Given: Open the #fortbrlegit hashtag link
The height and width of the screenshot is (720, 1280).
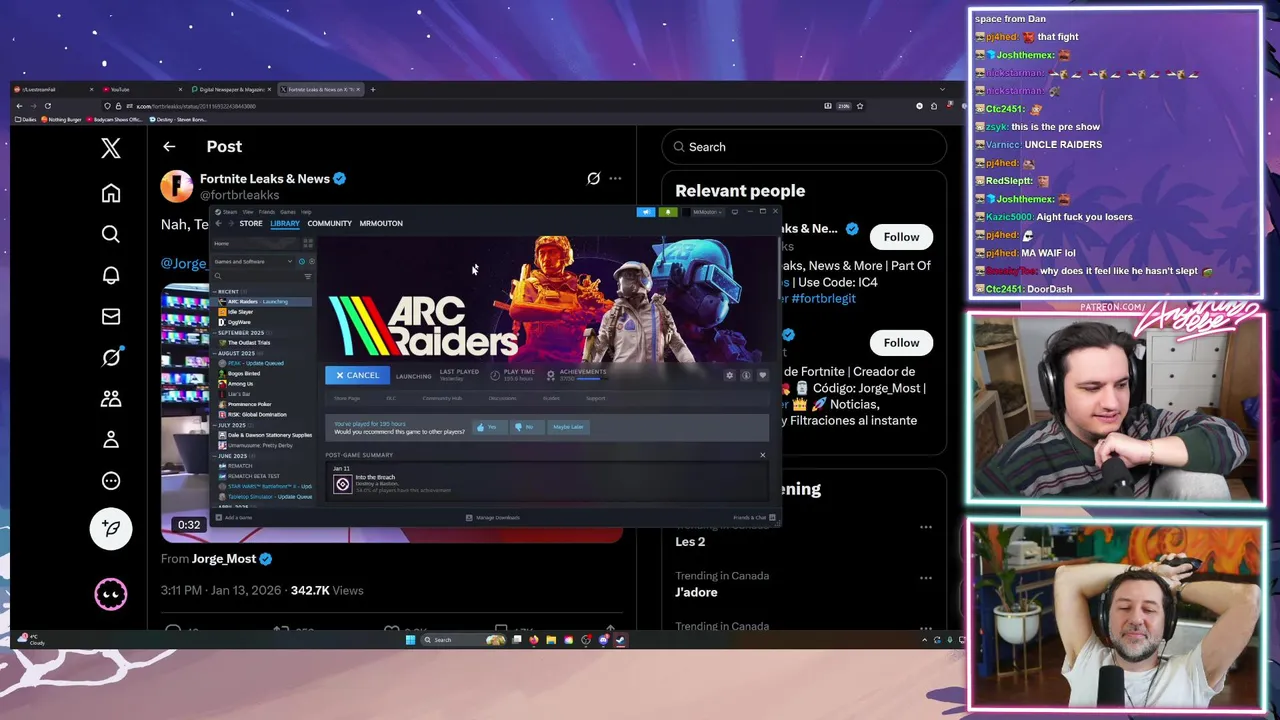Looking at the screenshot, I should (x=823, y=298).
